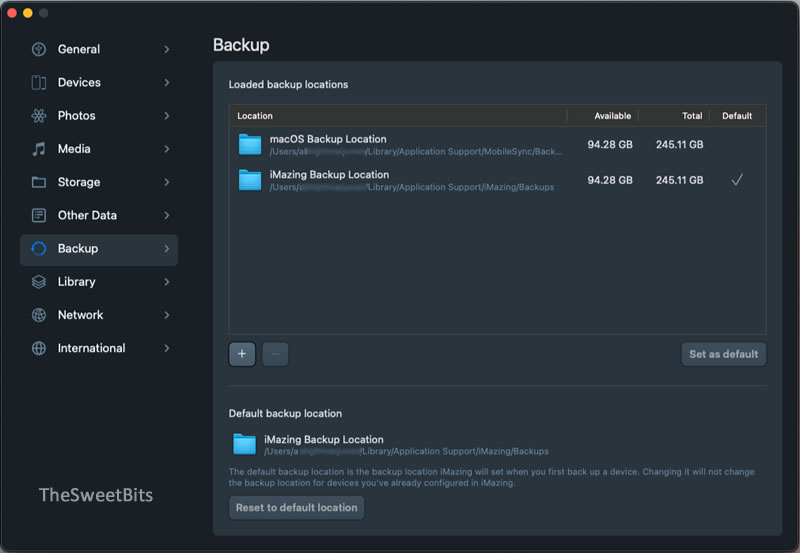
Task: Expand the Library chevron
Action: pos(167,282)
